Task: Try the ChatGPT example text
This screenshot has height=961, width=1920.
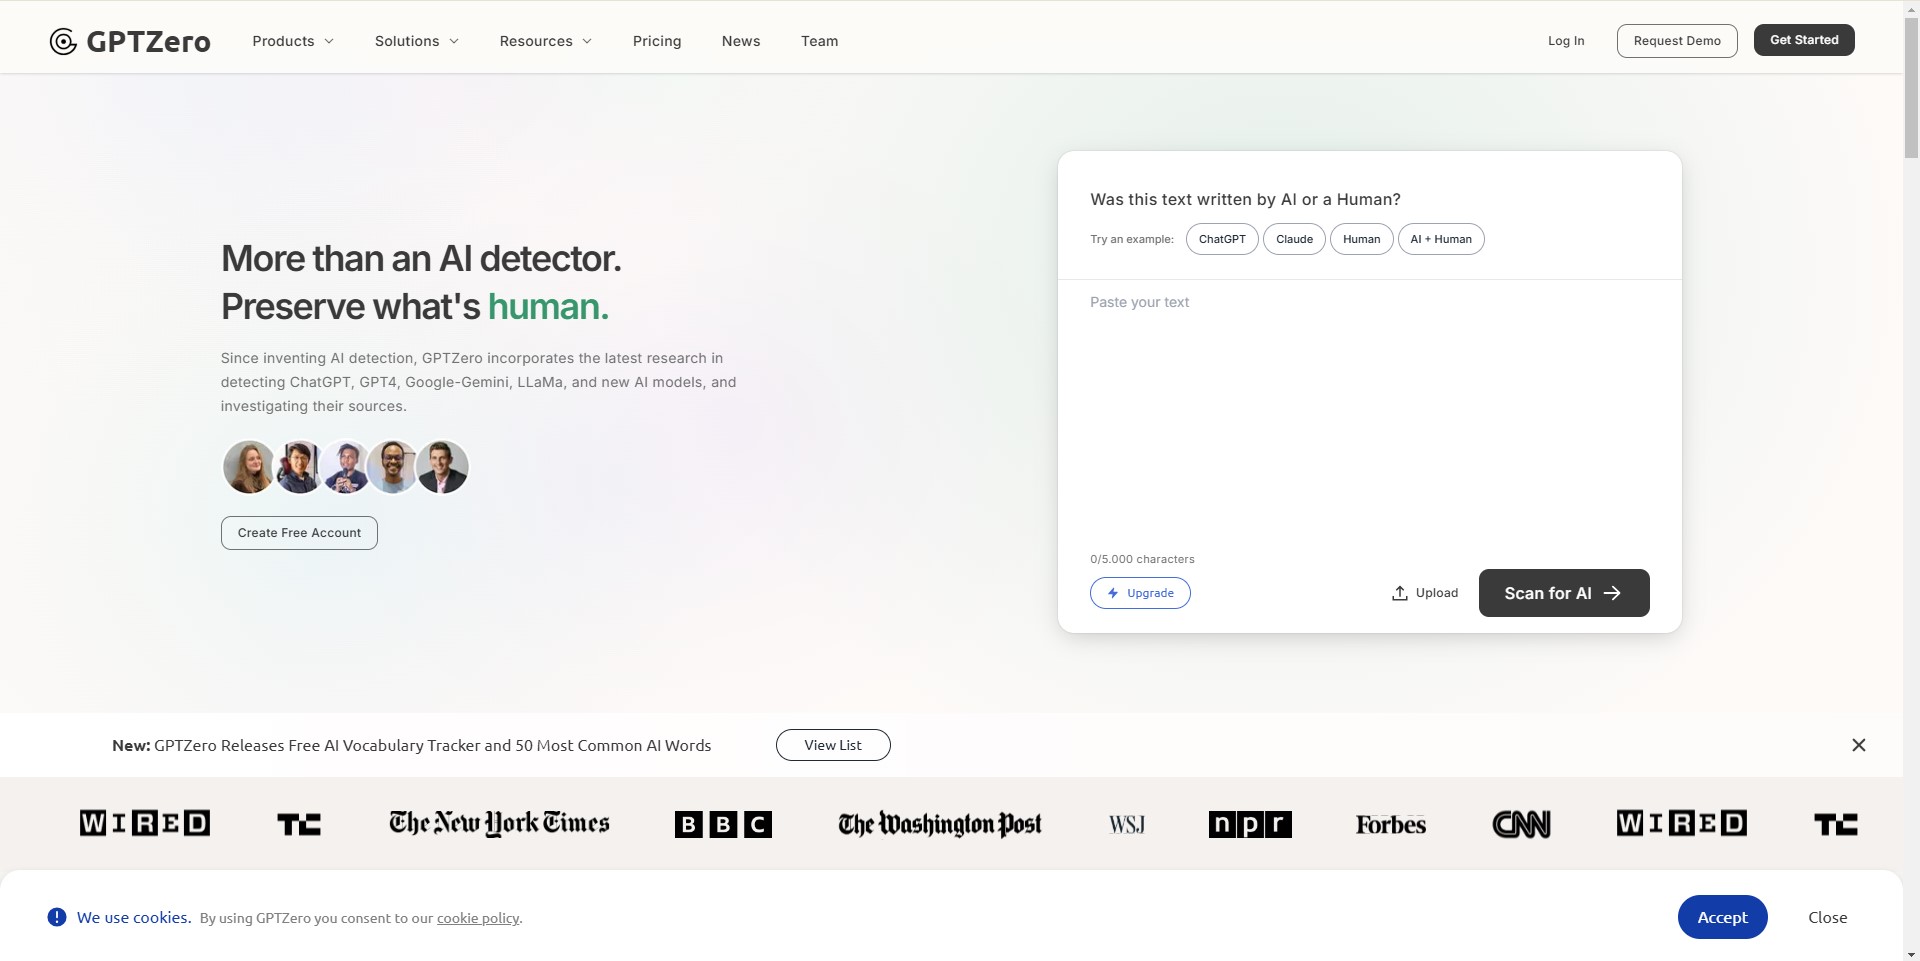Action: pyautogui.click(x=1222, y=239)
